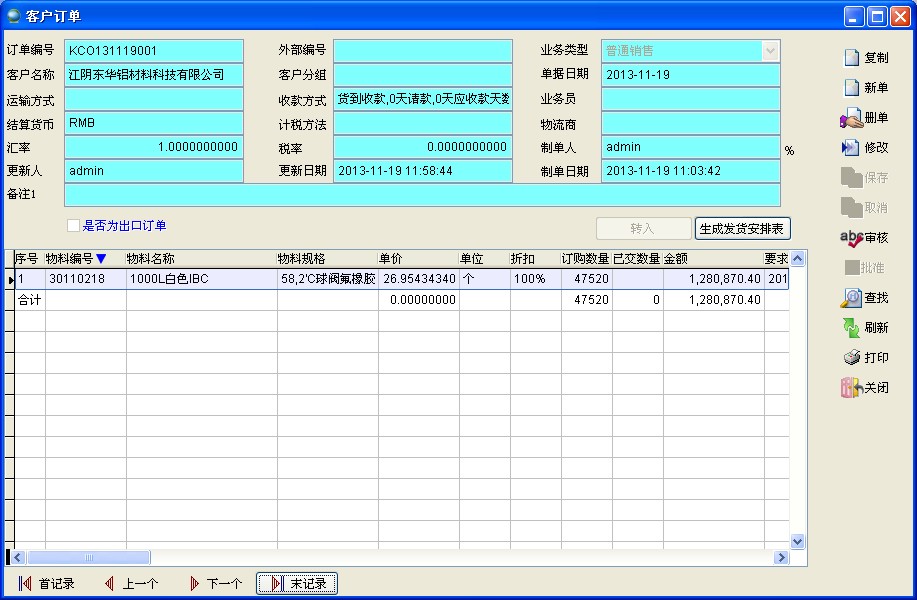Click the 备注1 remarks input field
This screenshot has width=917, height=600.
422,195
